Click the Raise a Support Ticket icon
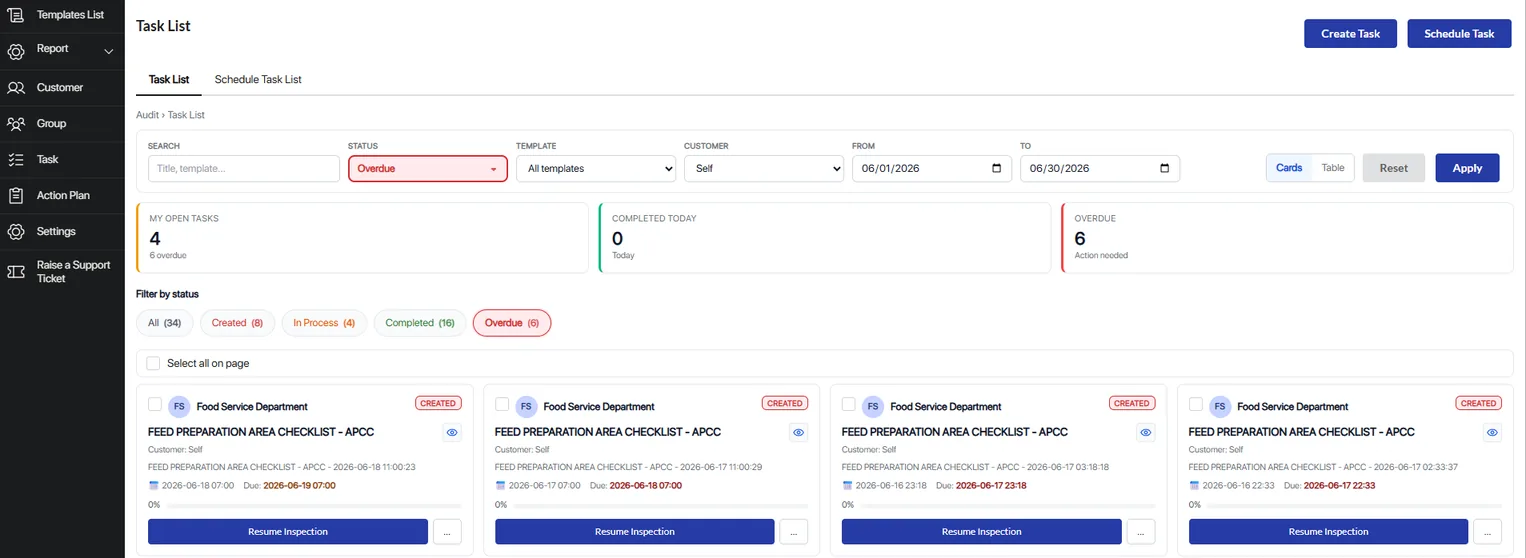Viewport: 1526px width, 558px height. 16,272
